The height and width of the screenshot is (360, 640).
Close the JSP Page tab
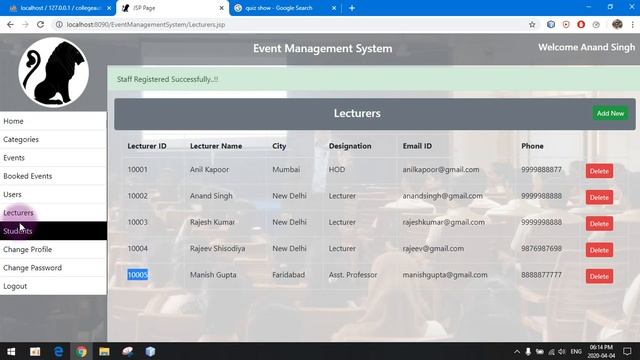222,8
